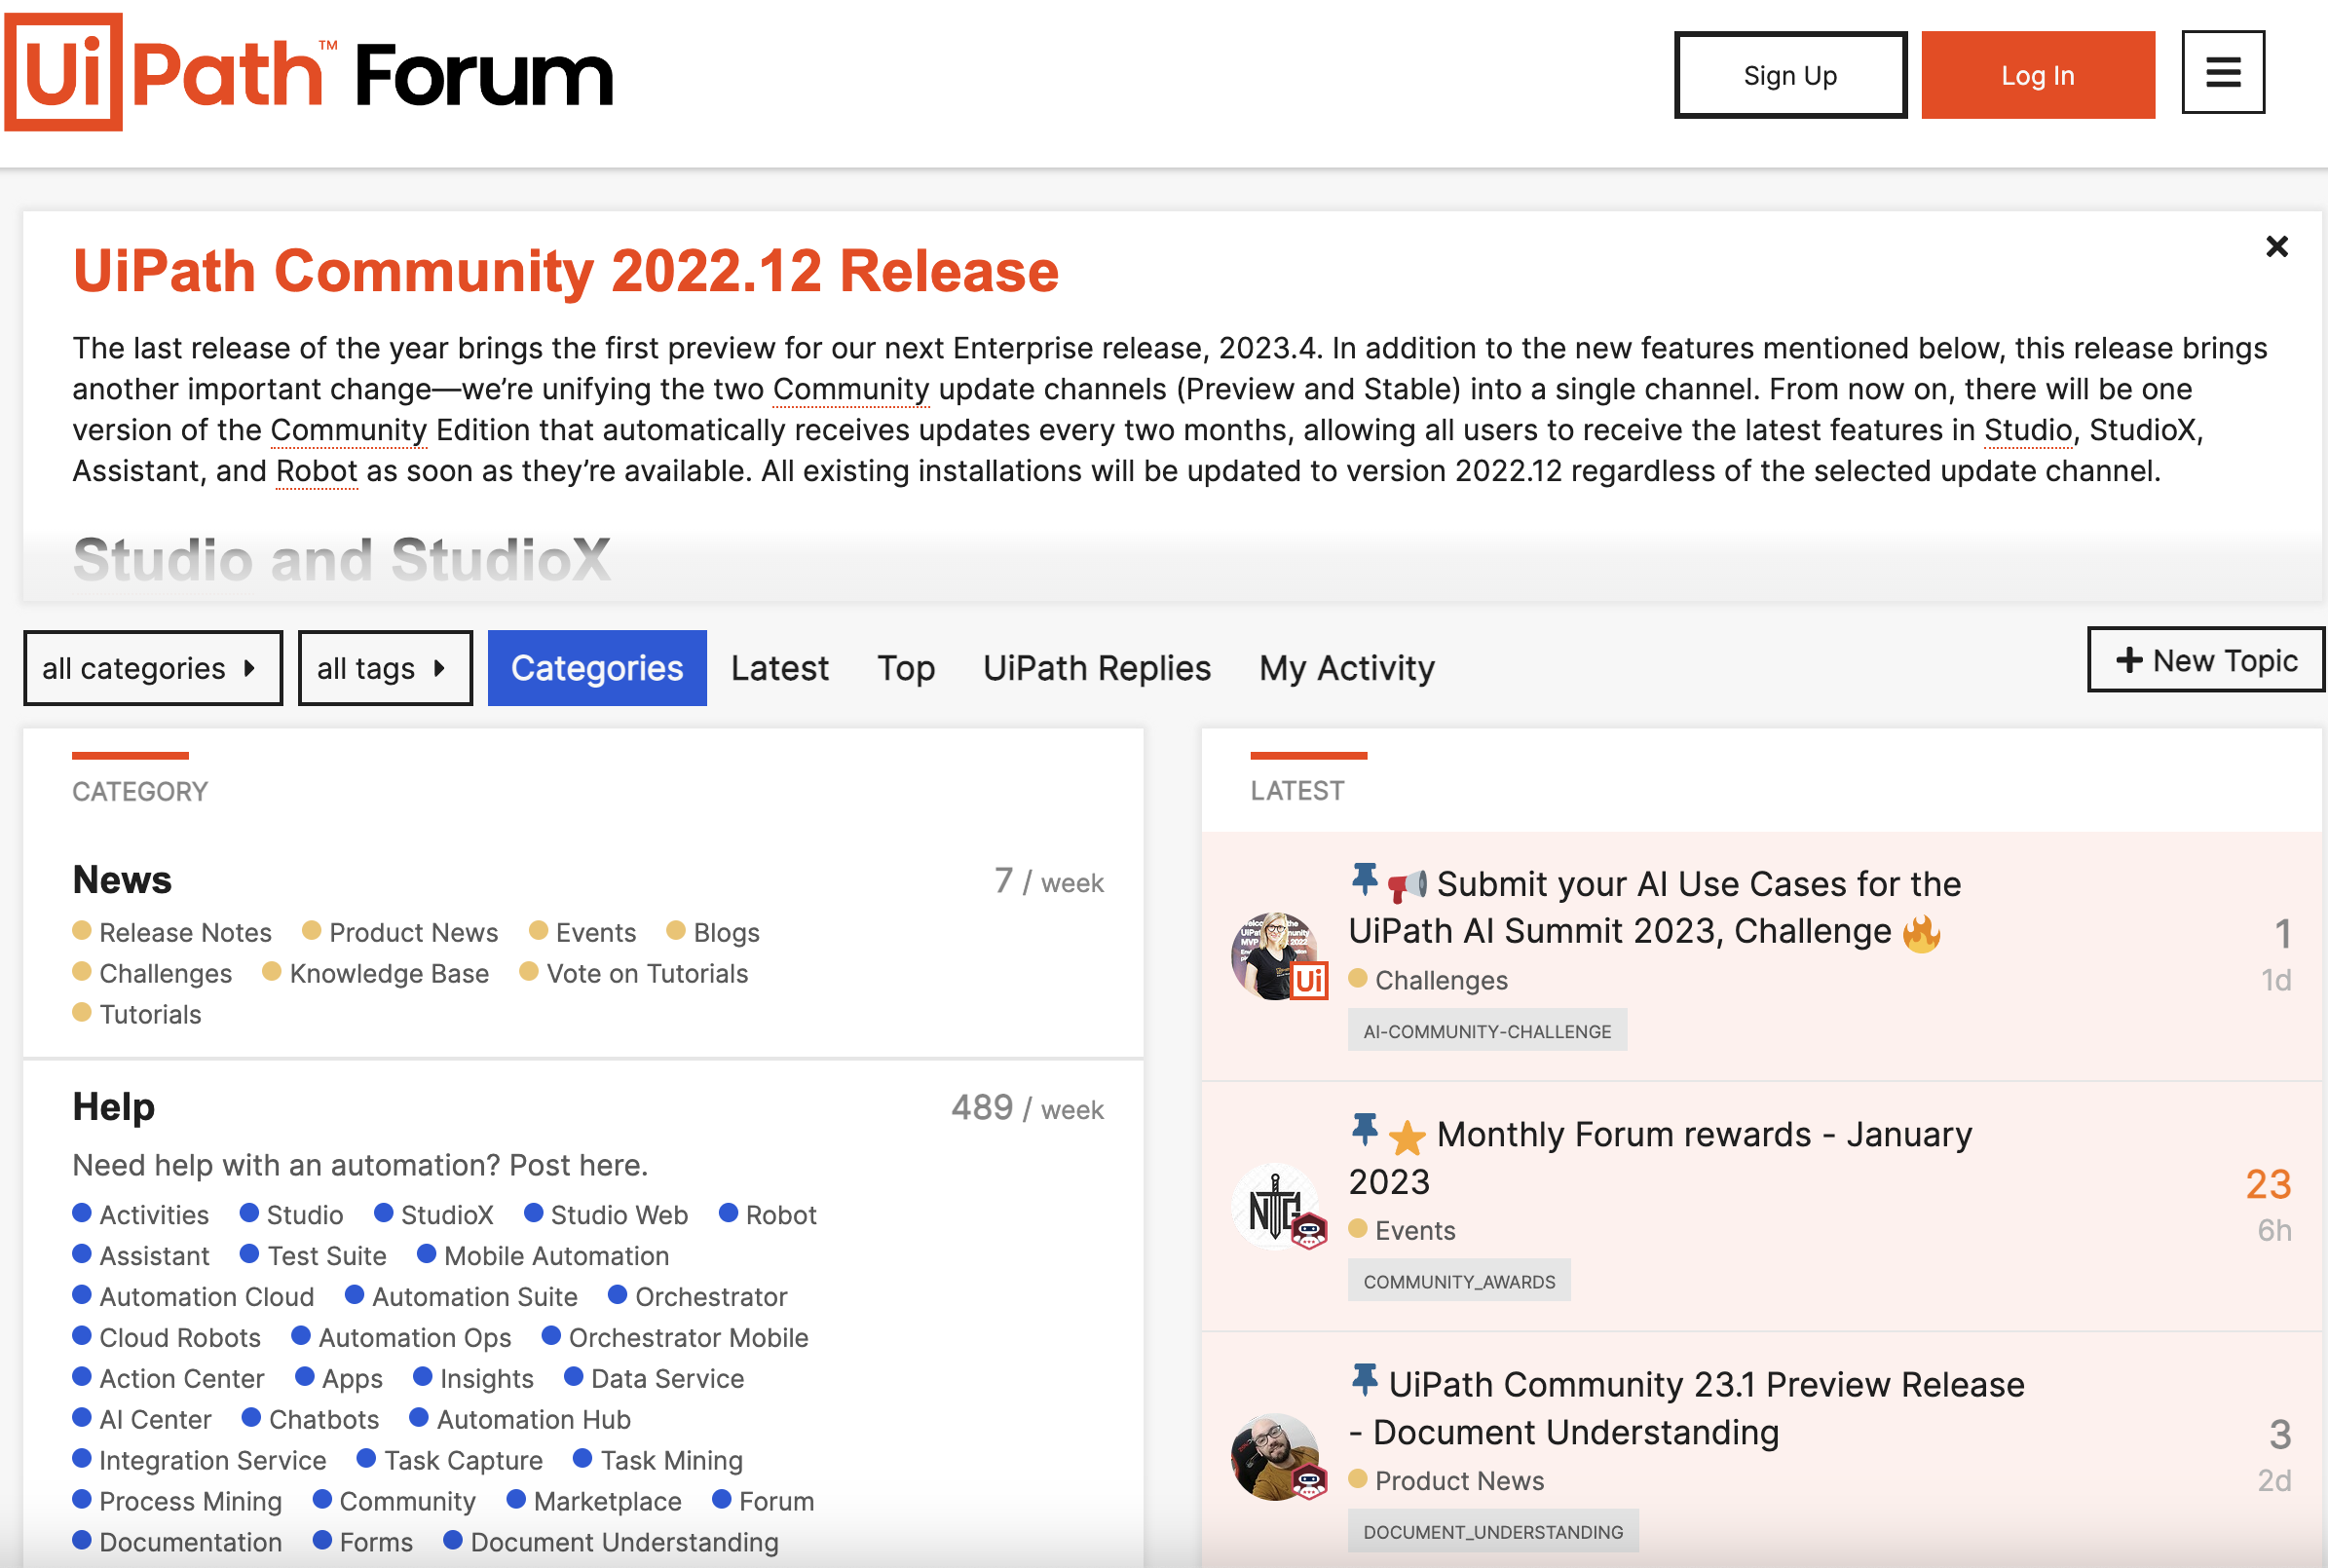Viewport: 2328px width, 1568px height.
Task: Click pin icon on AI Use Cases topic
Action: click(1364, 879)
